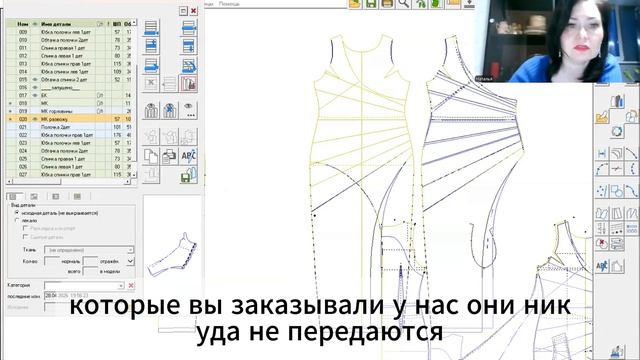Screen dimensions: 640x360
Task: Switch to the first properties tab icon
Action: [13, 197]
